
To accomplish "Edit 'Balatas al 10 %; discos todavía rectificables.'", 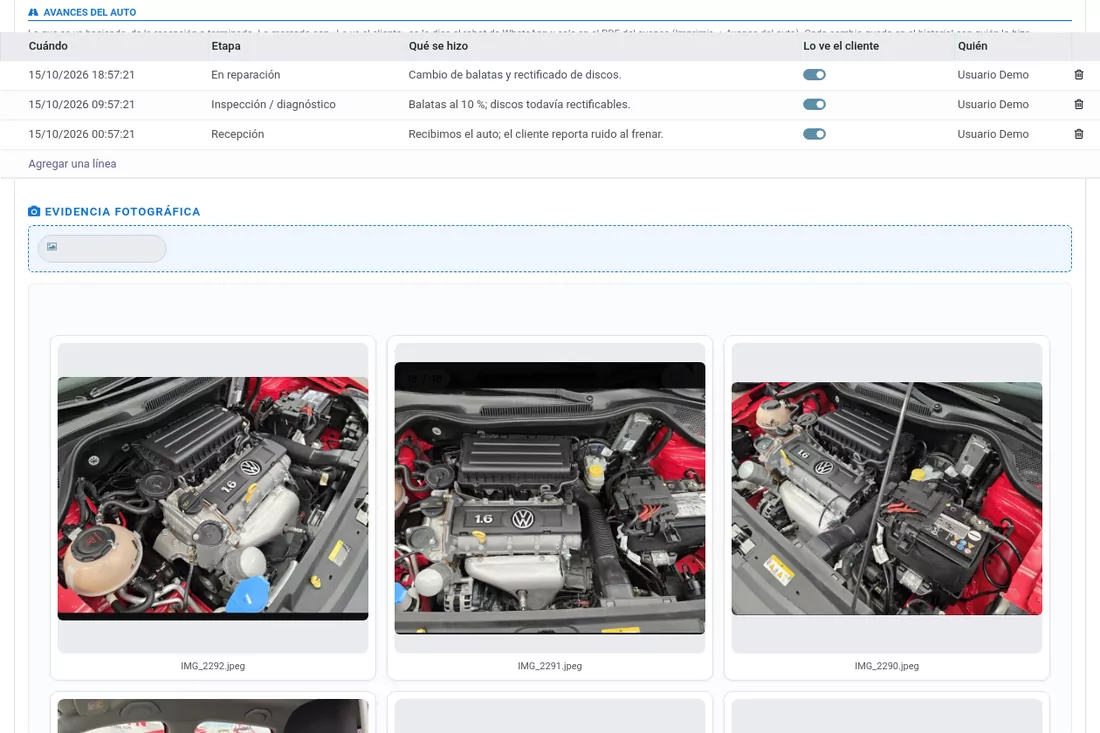I will (519, 105).
